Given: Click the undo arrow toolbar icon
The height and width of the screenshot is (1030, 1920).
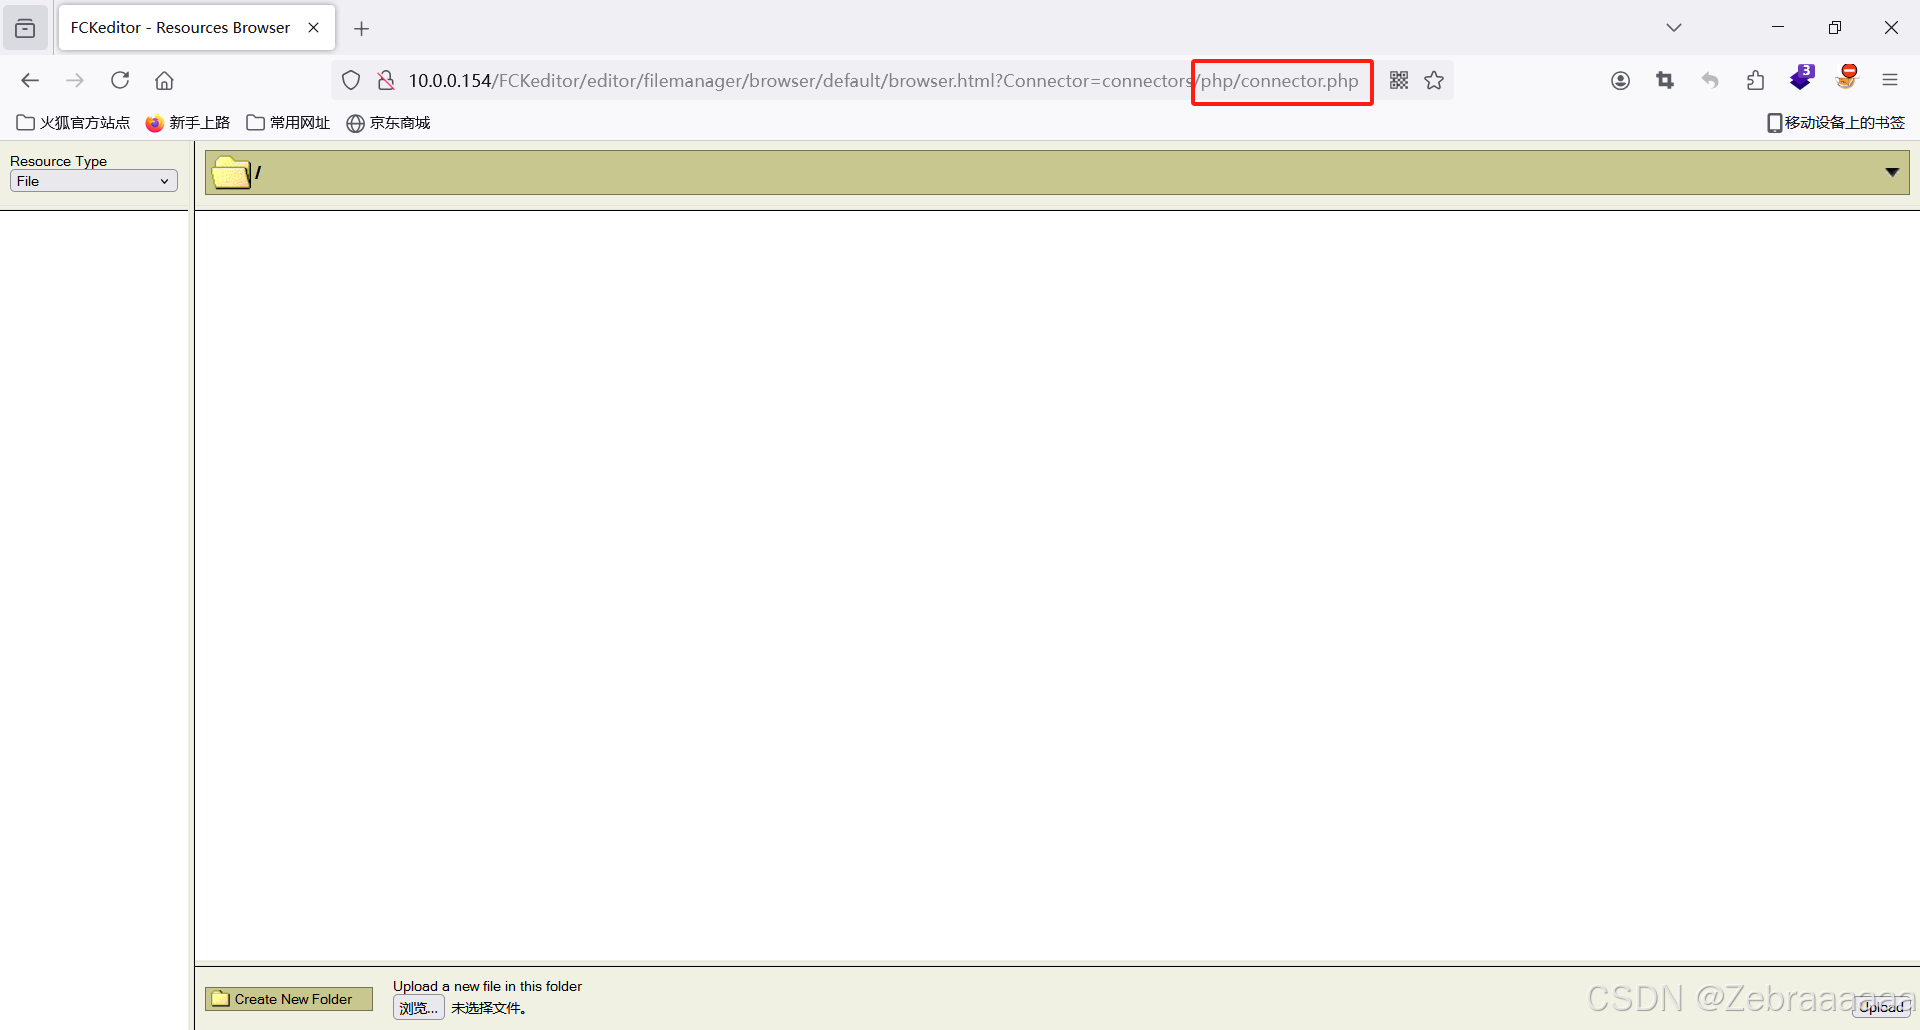Looking at the screenshot, I should (1711, 80).
